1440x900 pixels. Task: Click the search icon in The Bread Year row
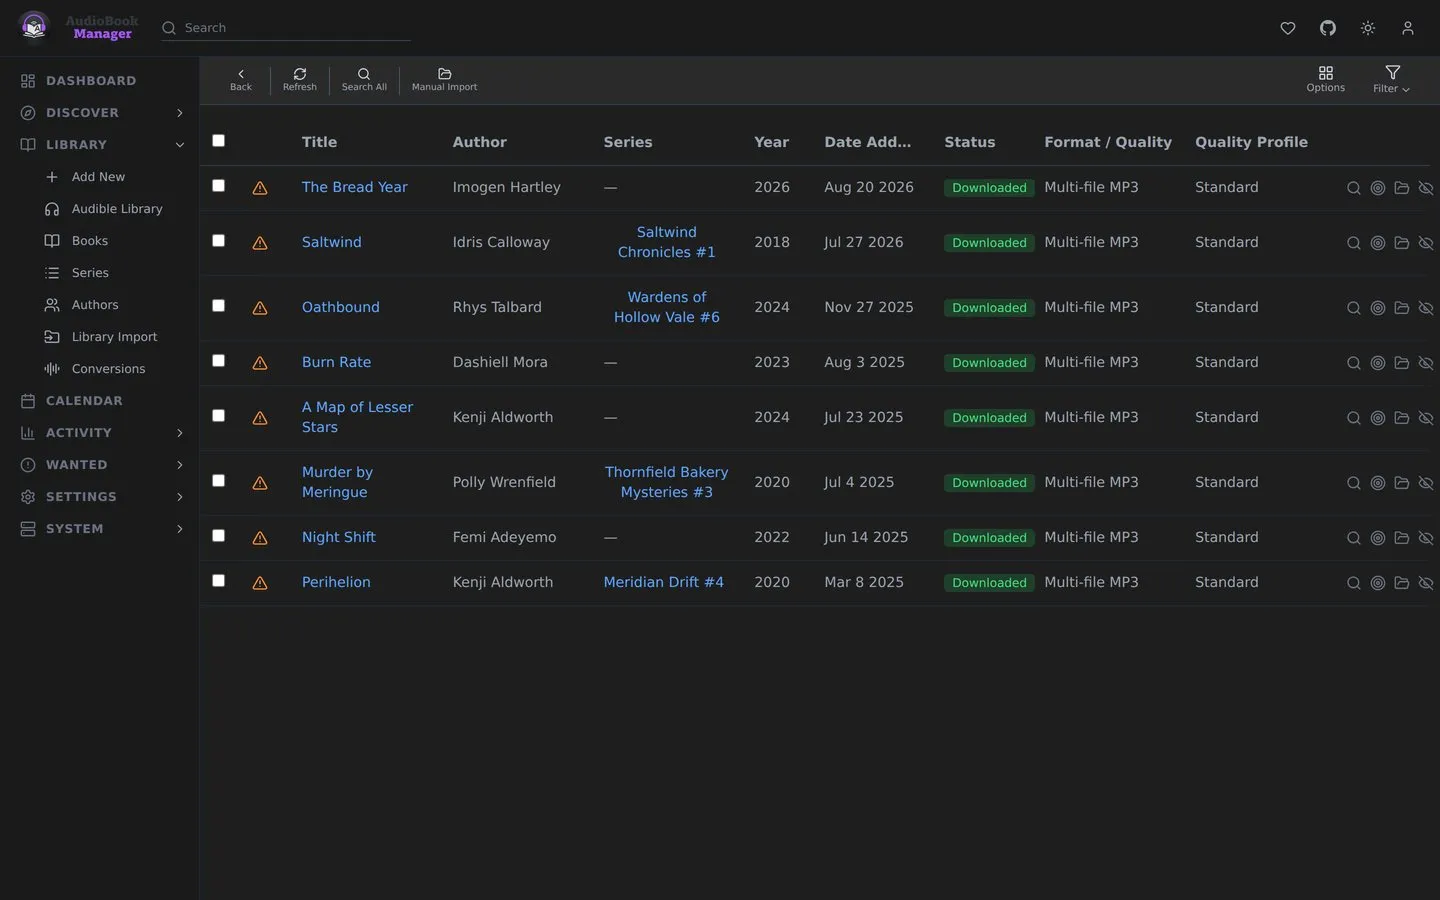click(1353, 188)
